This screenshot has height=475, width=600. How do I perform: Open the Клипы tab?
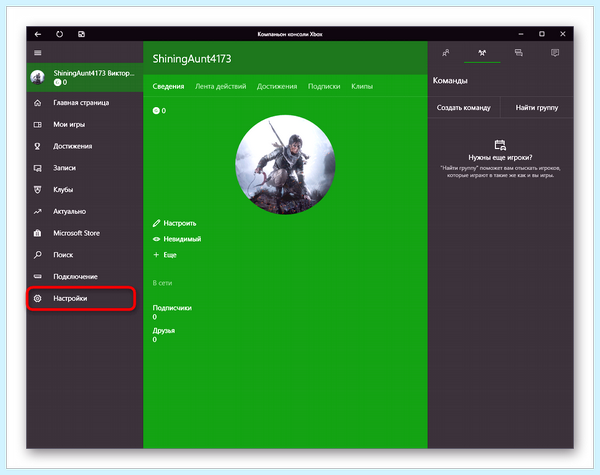click(362, 87)
